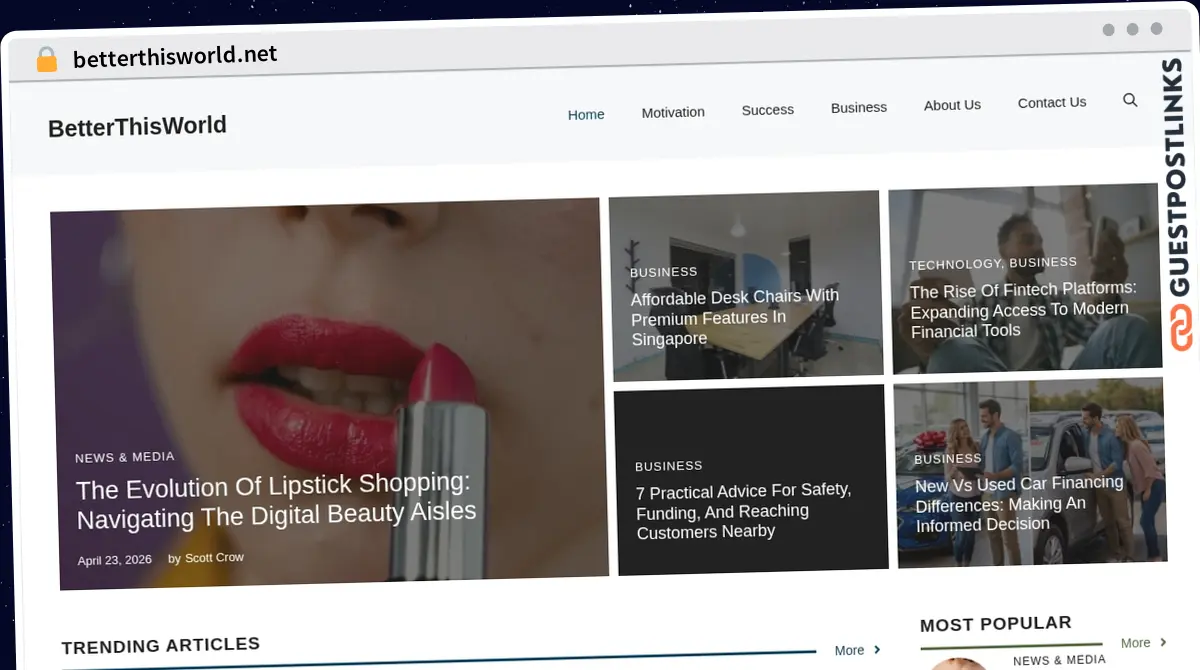
Task: Read Affordable Desk Chairs Singapore article
Action: tap(734, 317)
